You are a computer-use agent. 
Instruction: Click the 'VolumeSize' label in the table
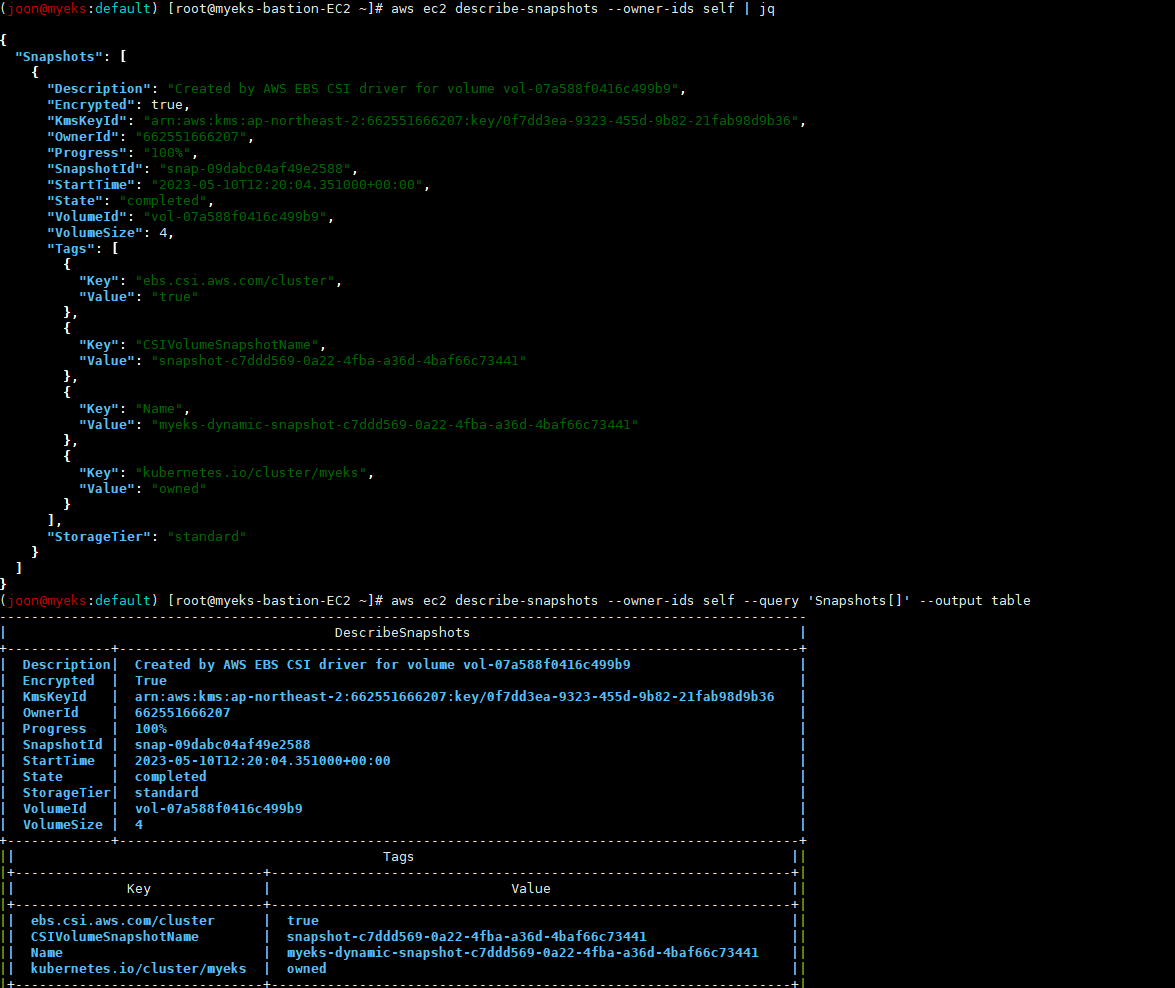[x=62, y=825]
